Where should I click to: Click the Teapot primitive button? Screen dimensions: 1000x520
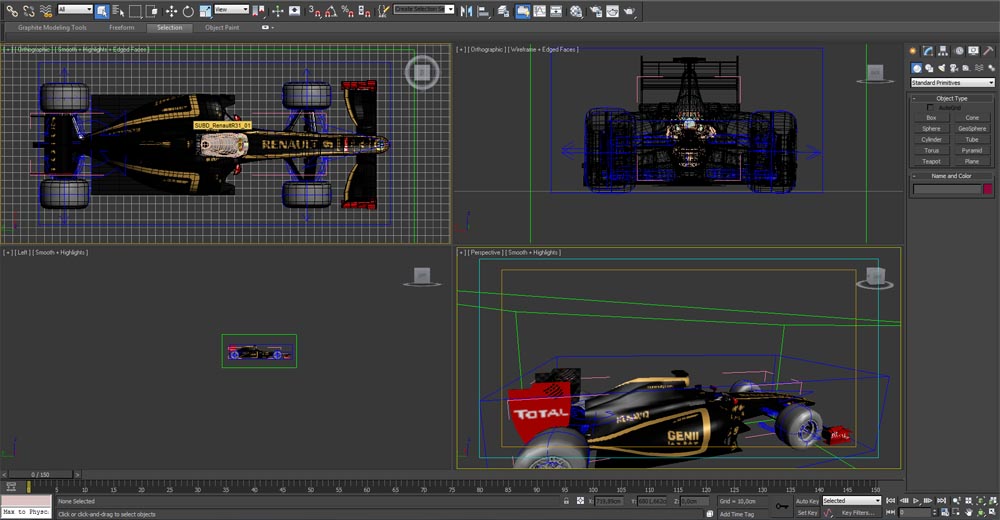[931, 161]
